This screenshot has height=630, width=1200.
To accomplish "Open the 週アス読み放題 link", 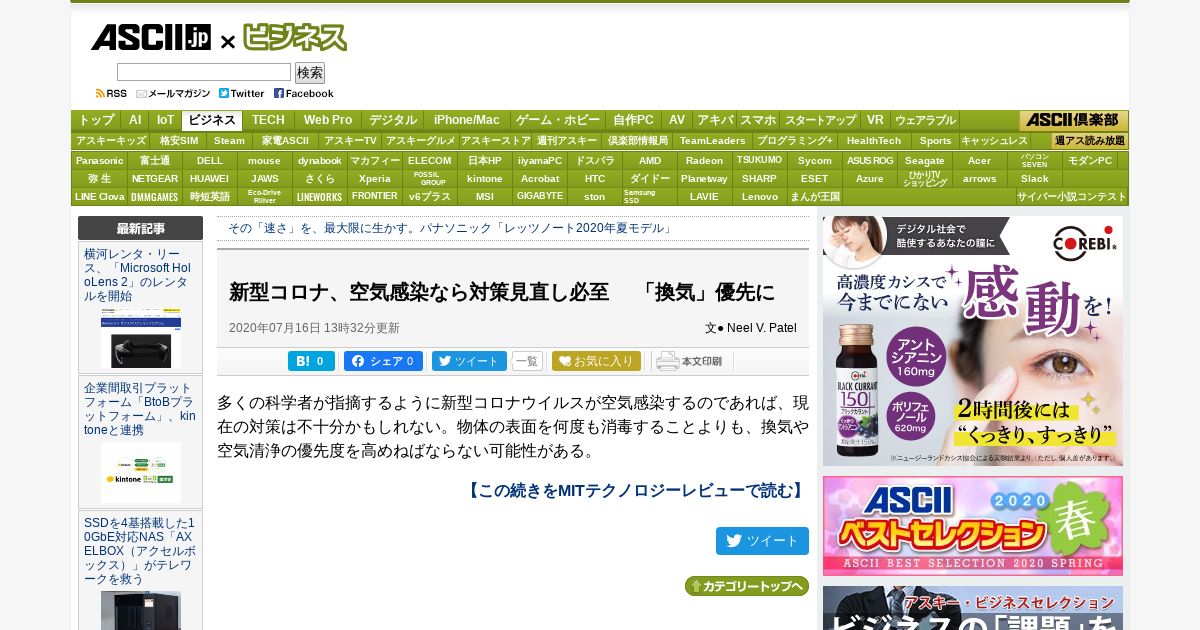I will pos(1090,141).
